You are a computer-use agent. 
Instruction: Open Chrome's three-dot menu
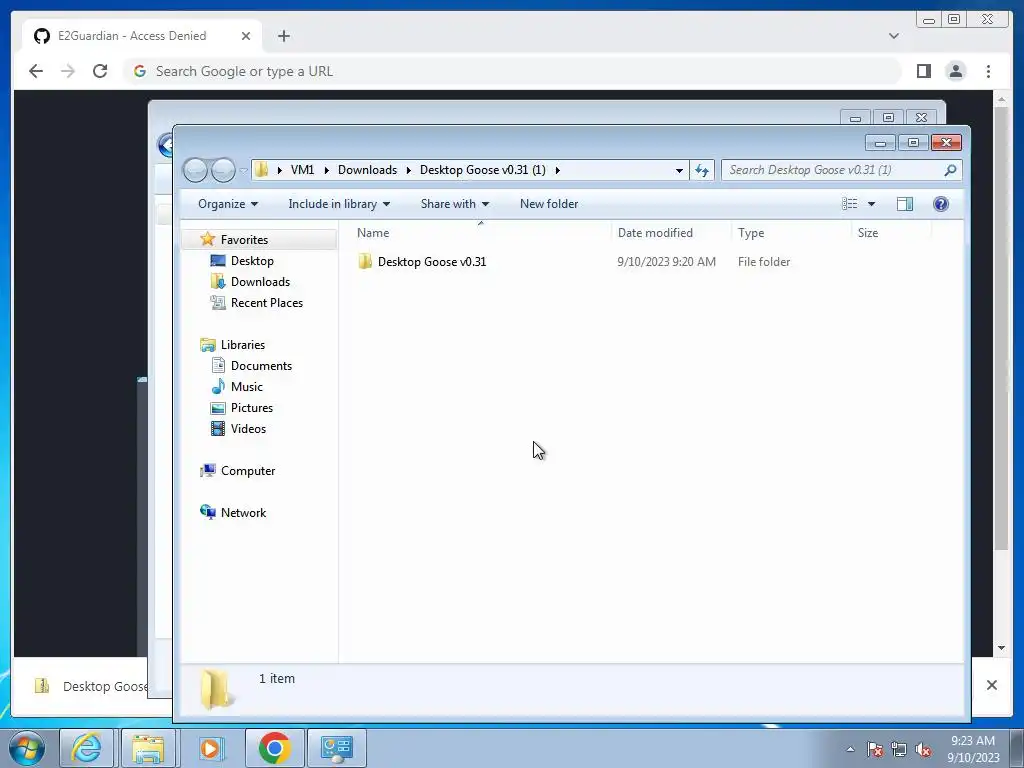pyautogui.click(x=988, y=71)
